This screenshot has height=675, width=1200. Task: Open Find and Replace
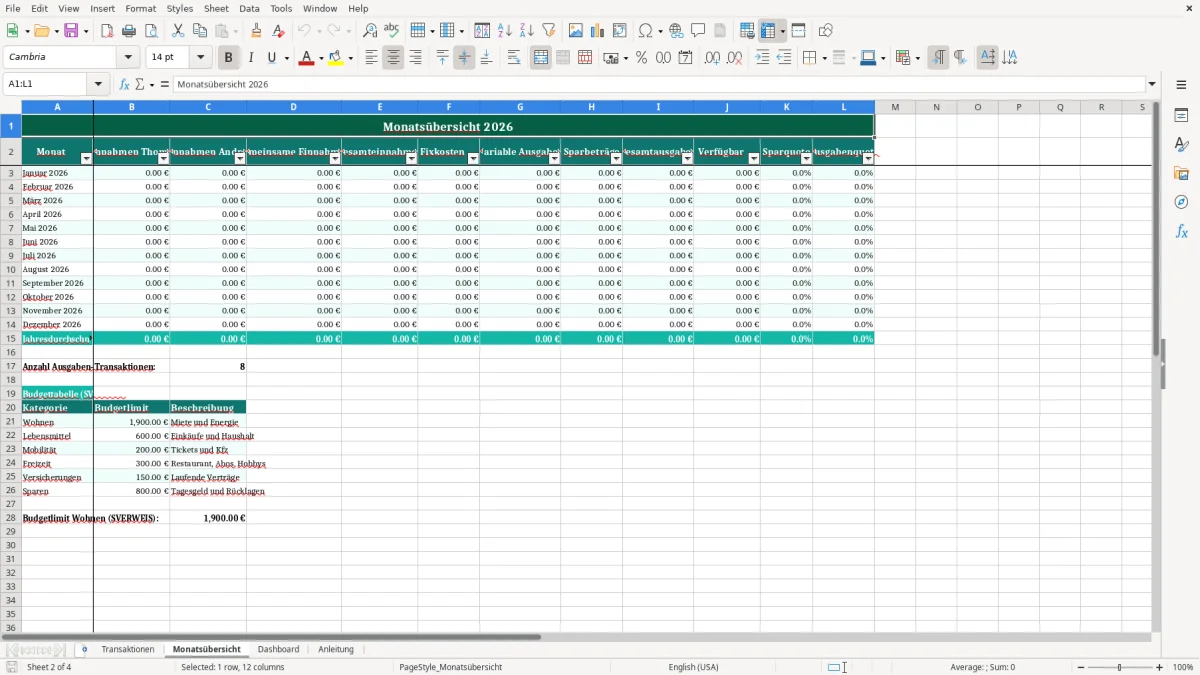[x=370, y=31]
